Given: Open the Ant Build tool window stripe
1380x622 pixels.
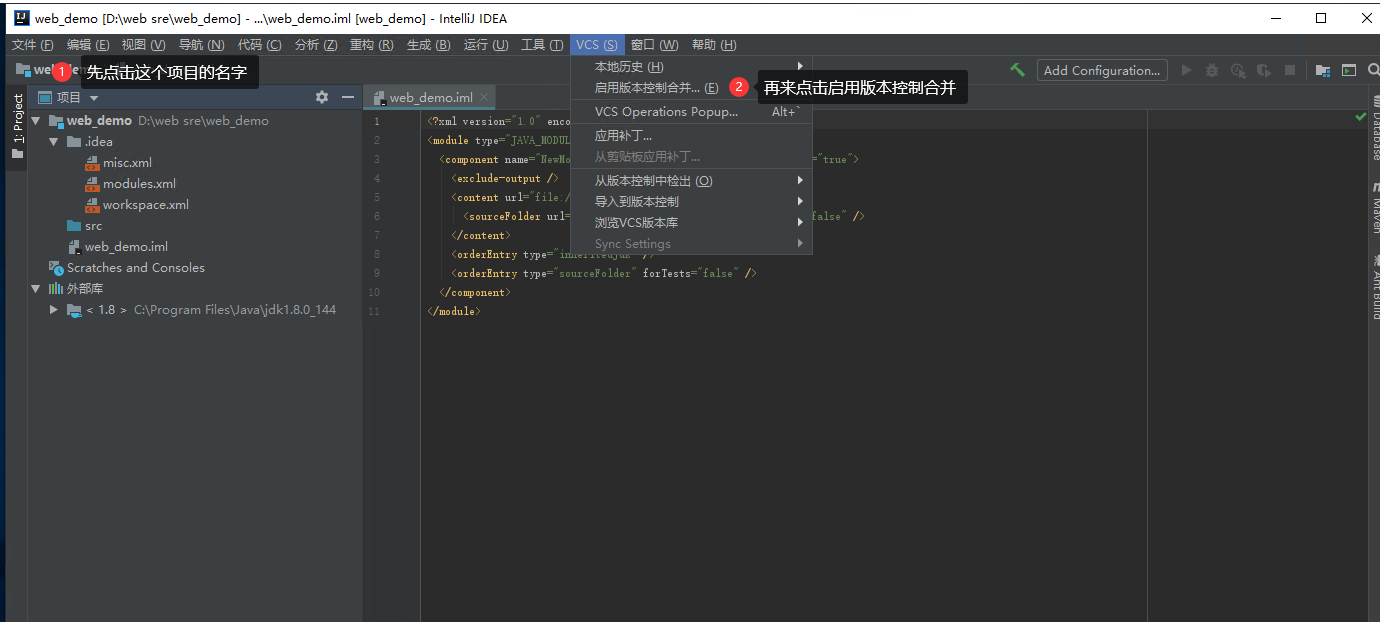Looking at the screenshot, I should point(1375,288).
